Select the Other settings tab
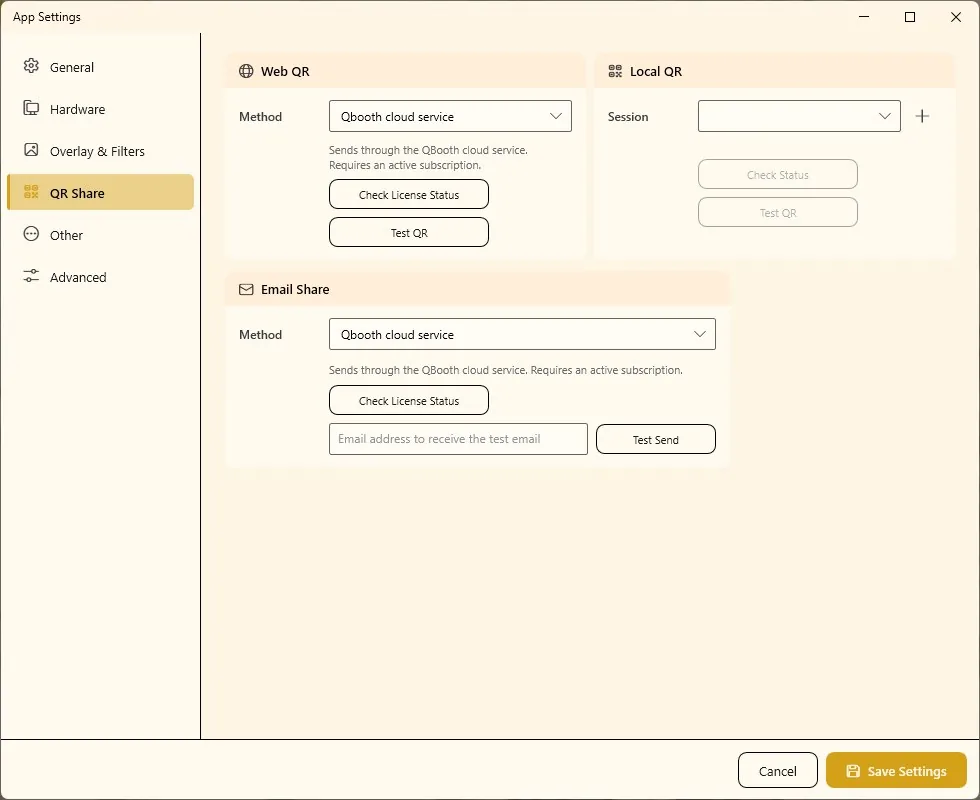Image resolution: width=980 pixels, height=800 pixels. tap(100, 235)
